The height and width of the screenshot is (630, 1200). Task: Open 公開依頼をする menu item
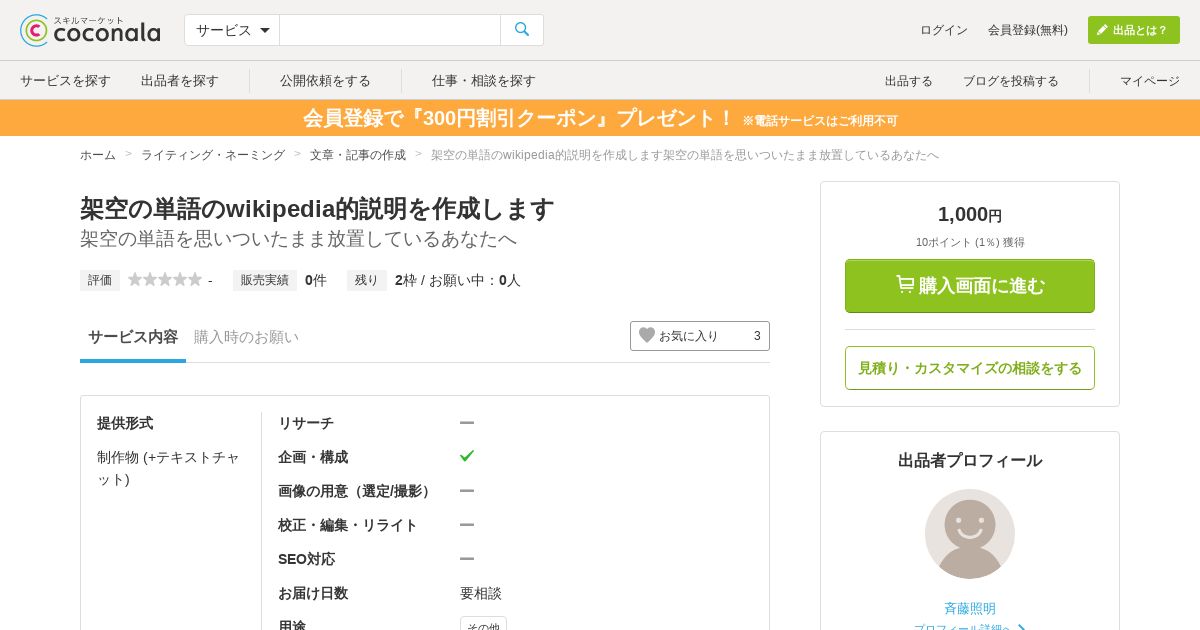point(325,81)
